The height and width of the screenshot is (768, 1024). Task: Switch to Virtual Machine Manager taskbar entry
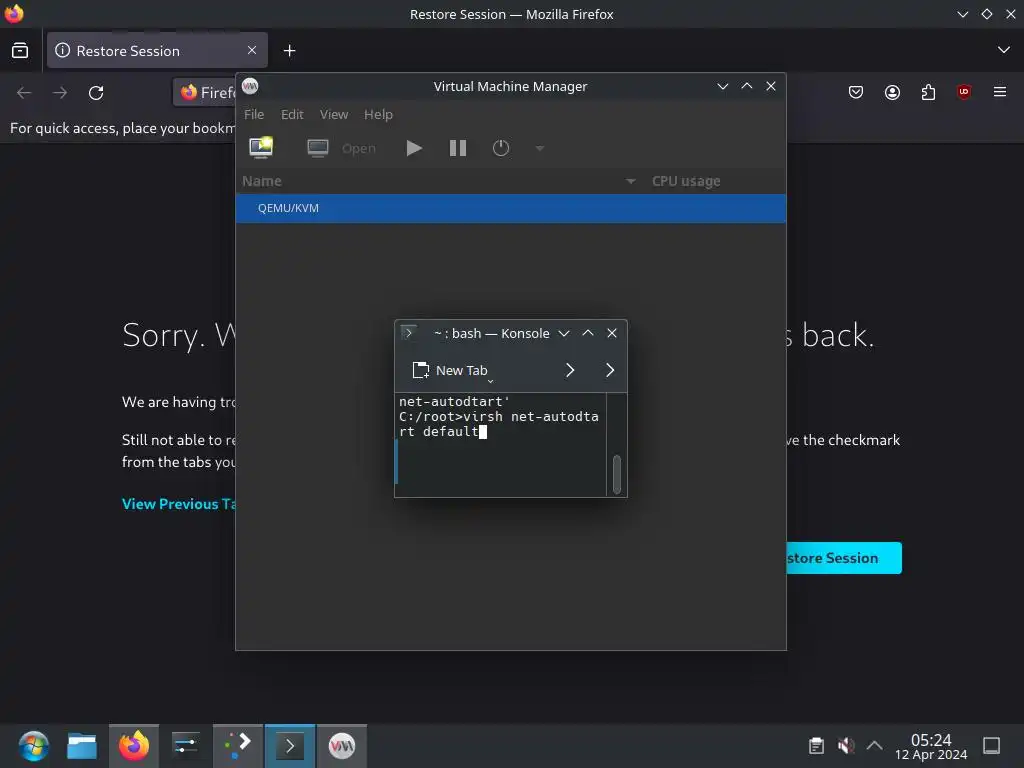[342, 746]
